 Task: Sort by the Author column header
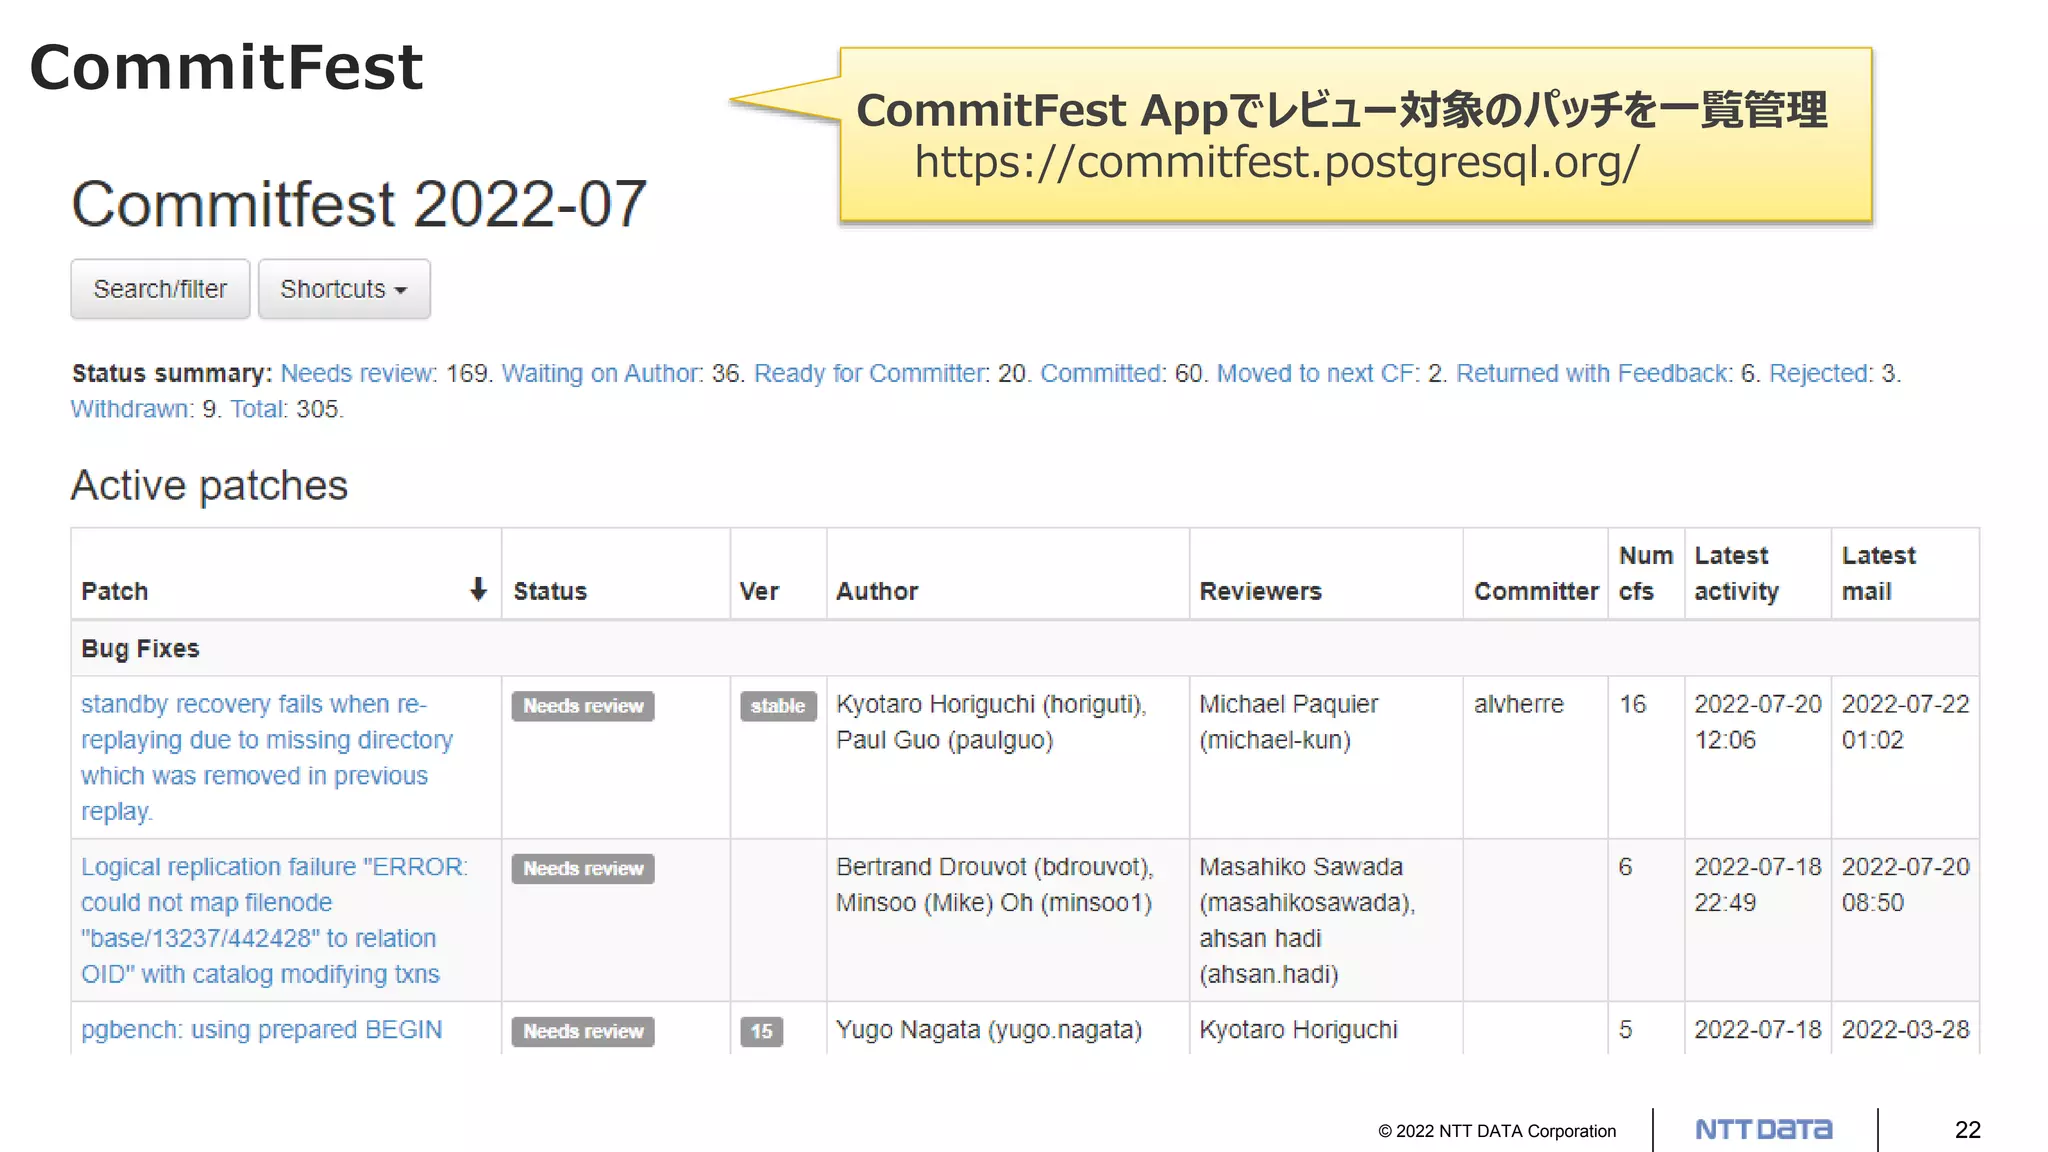click(877, 591)
